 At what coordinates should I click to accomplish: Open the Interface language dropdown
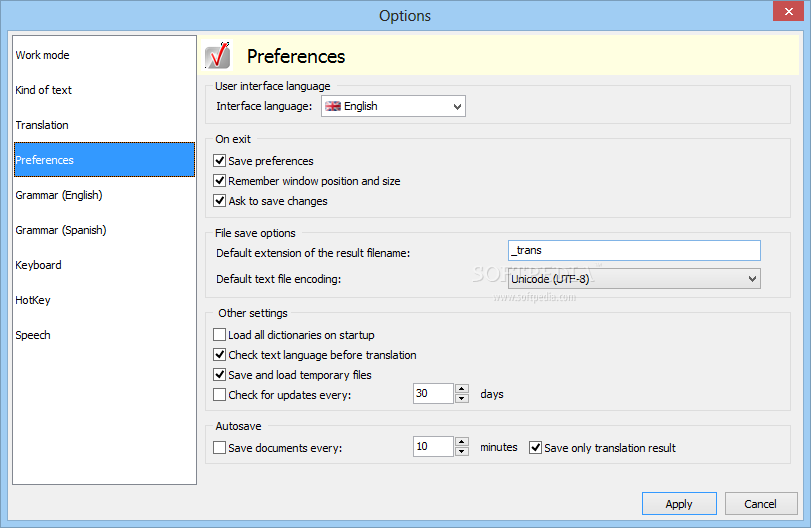click(393, 106)
